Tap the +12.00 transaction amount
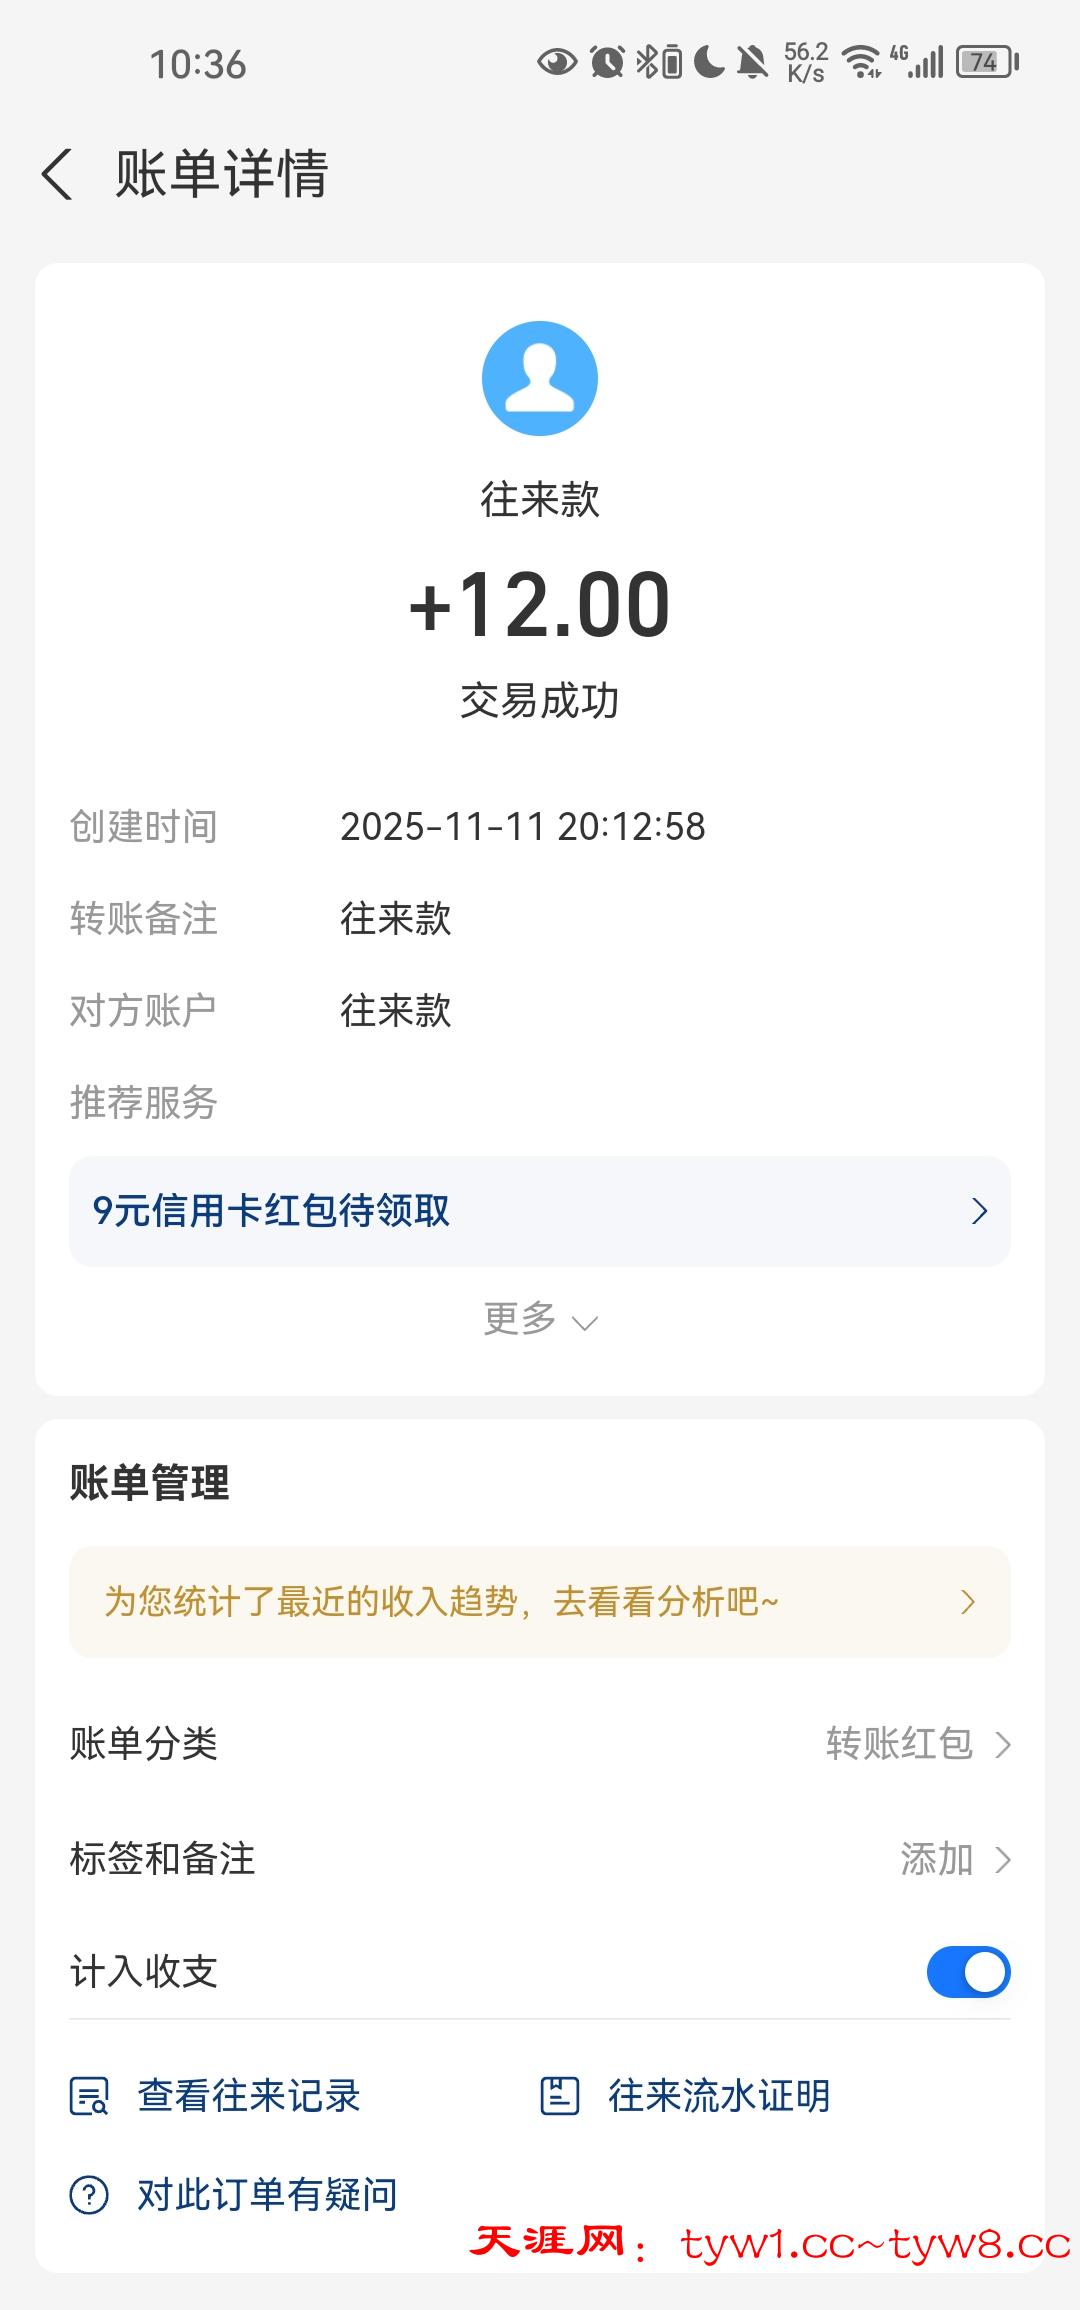 (x=540, y=605)
